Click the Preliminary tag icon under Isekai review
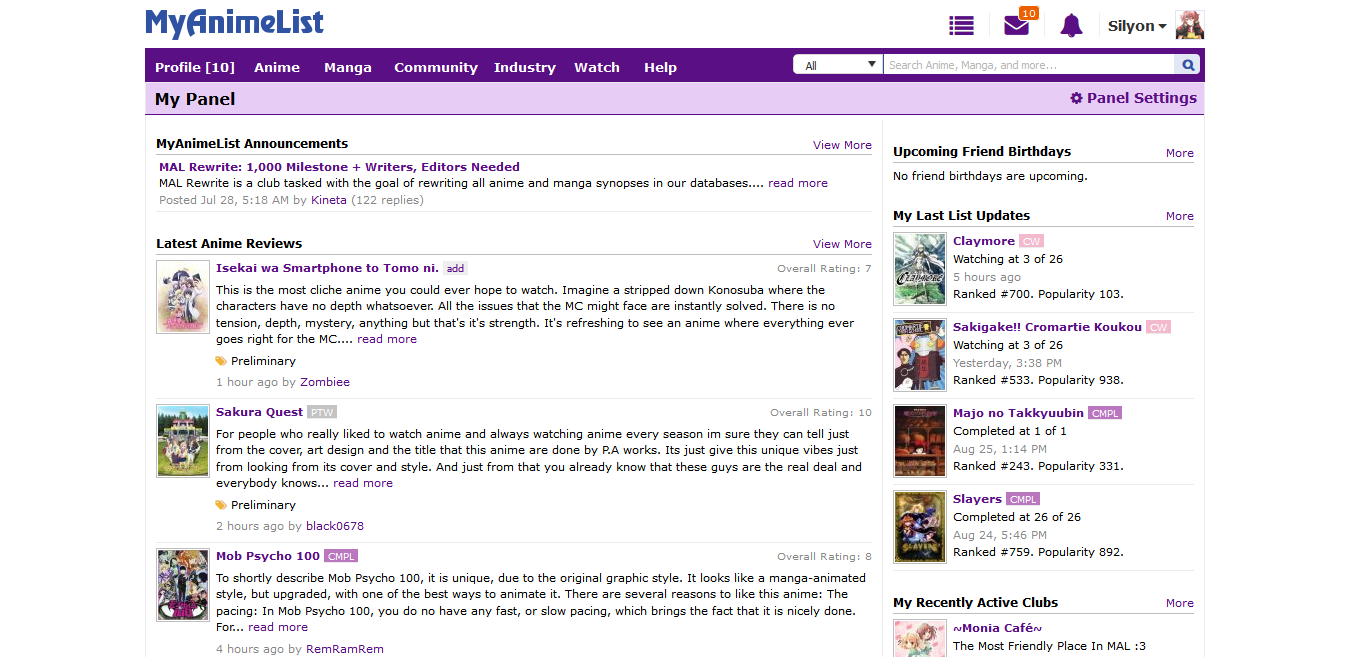 [x=221, y=361]
